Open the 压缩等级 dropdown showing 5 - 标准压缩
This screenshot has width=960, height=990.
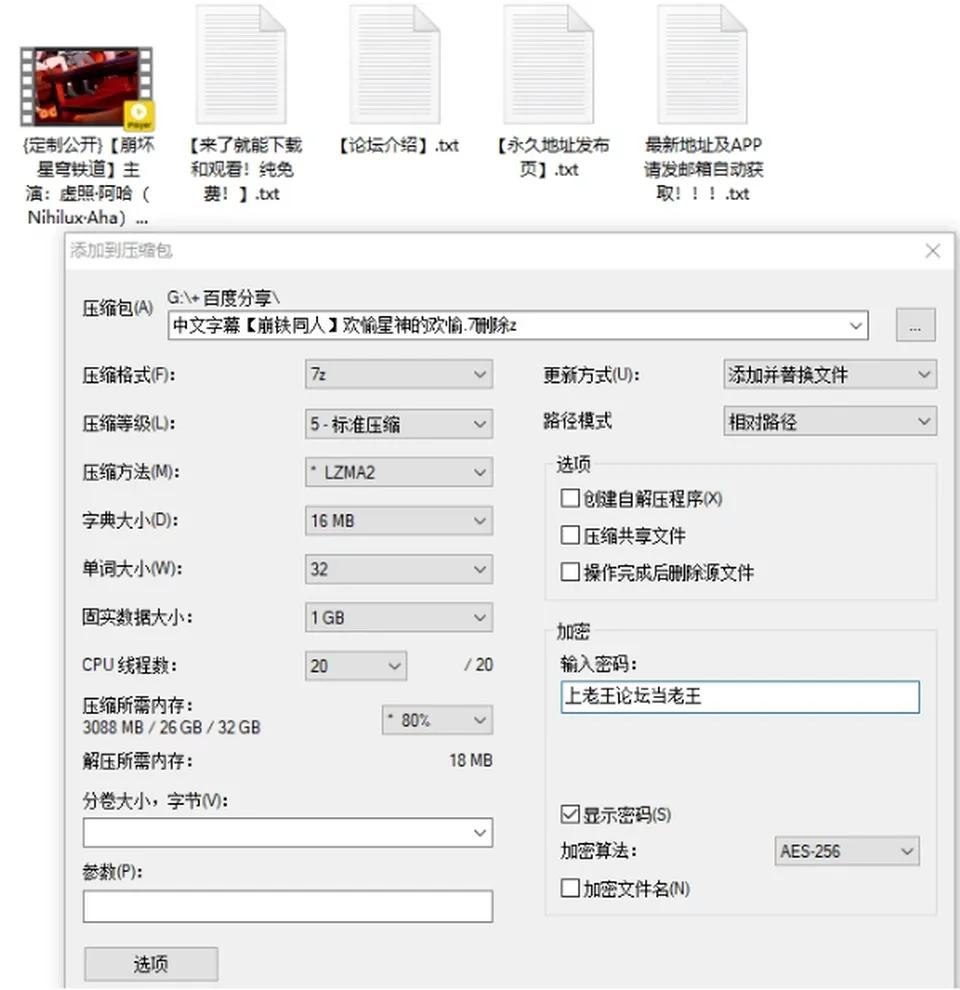[399, 424]
